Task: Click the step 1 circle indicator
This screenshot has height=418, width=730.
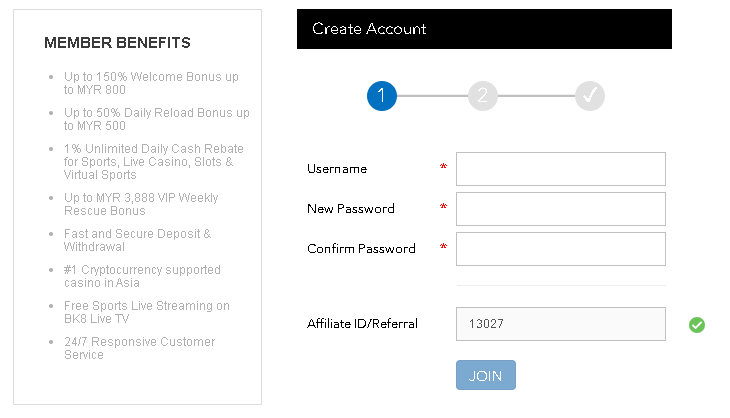Action: point(382,96)
